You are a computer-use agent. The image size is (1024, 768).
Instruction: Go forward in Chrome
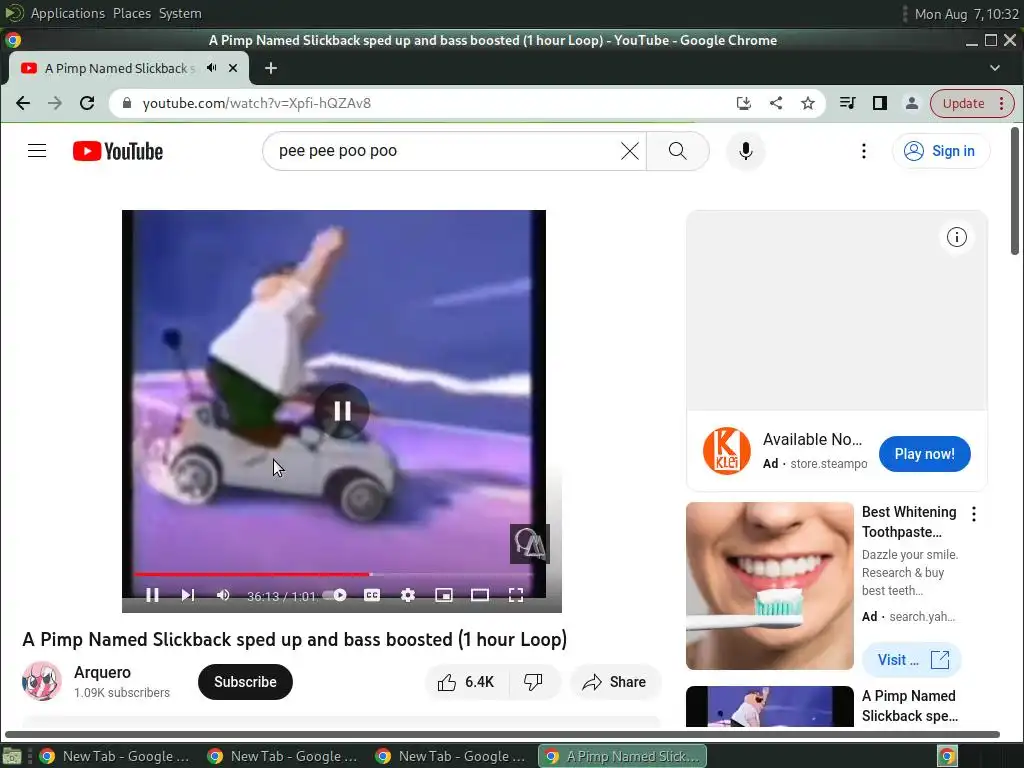point(55,103)
